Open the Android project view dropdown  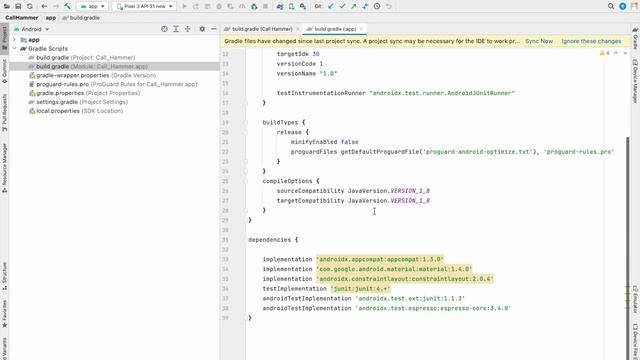click(31, 29)
